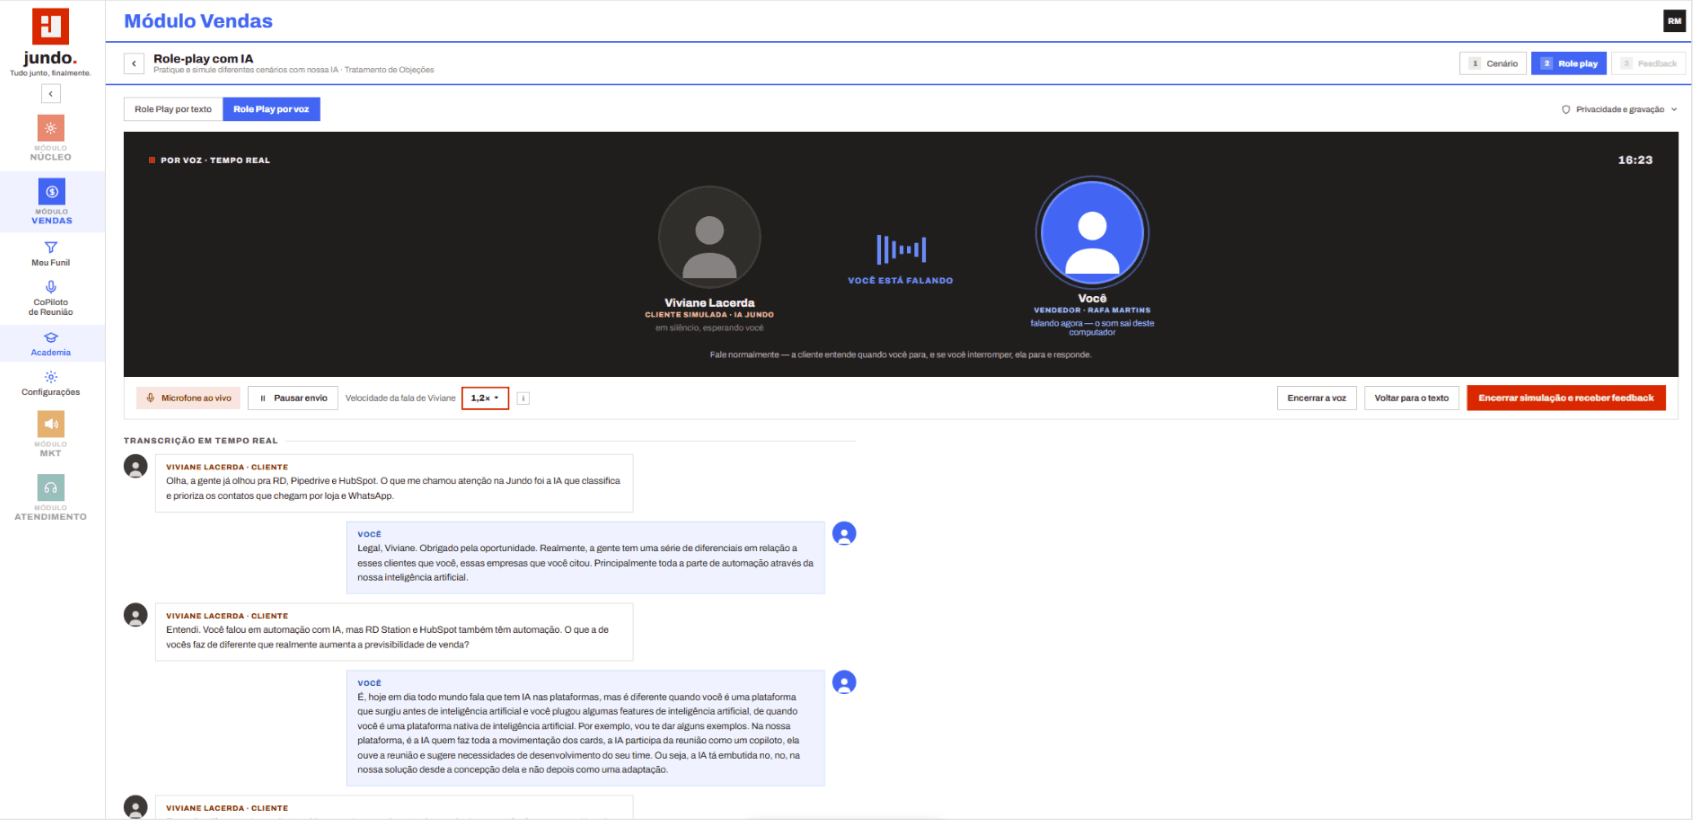The height and width of the screenshot is (820, 1693).
Task: Click the 'Olha, a gente já olhou' transcript message
Action: [x=394, y=483]
